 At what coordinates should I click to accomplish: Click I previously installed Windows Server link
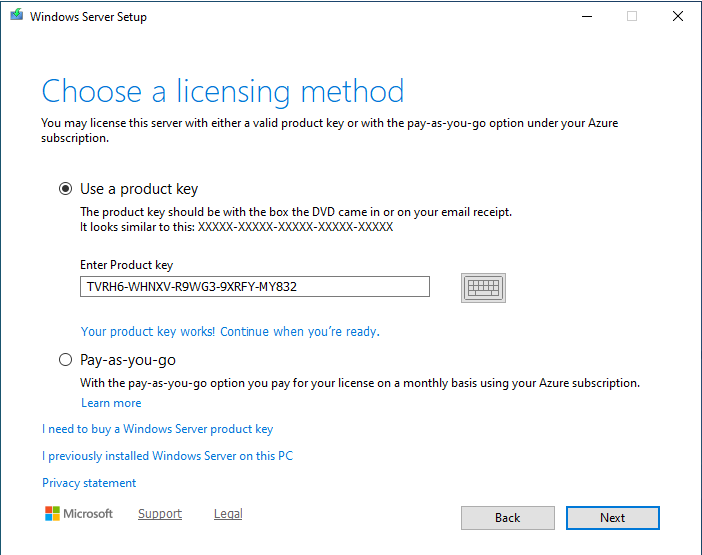pos(167,456)
